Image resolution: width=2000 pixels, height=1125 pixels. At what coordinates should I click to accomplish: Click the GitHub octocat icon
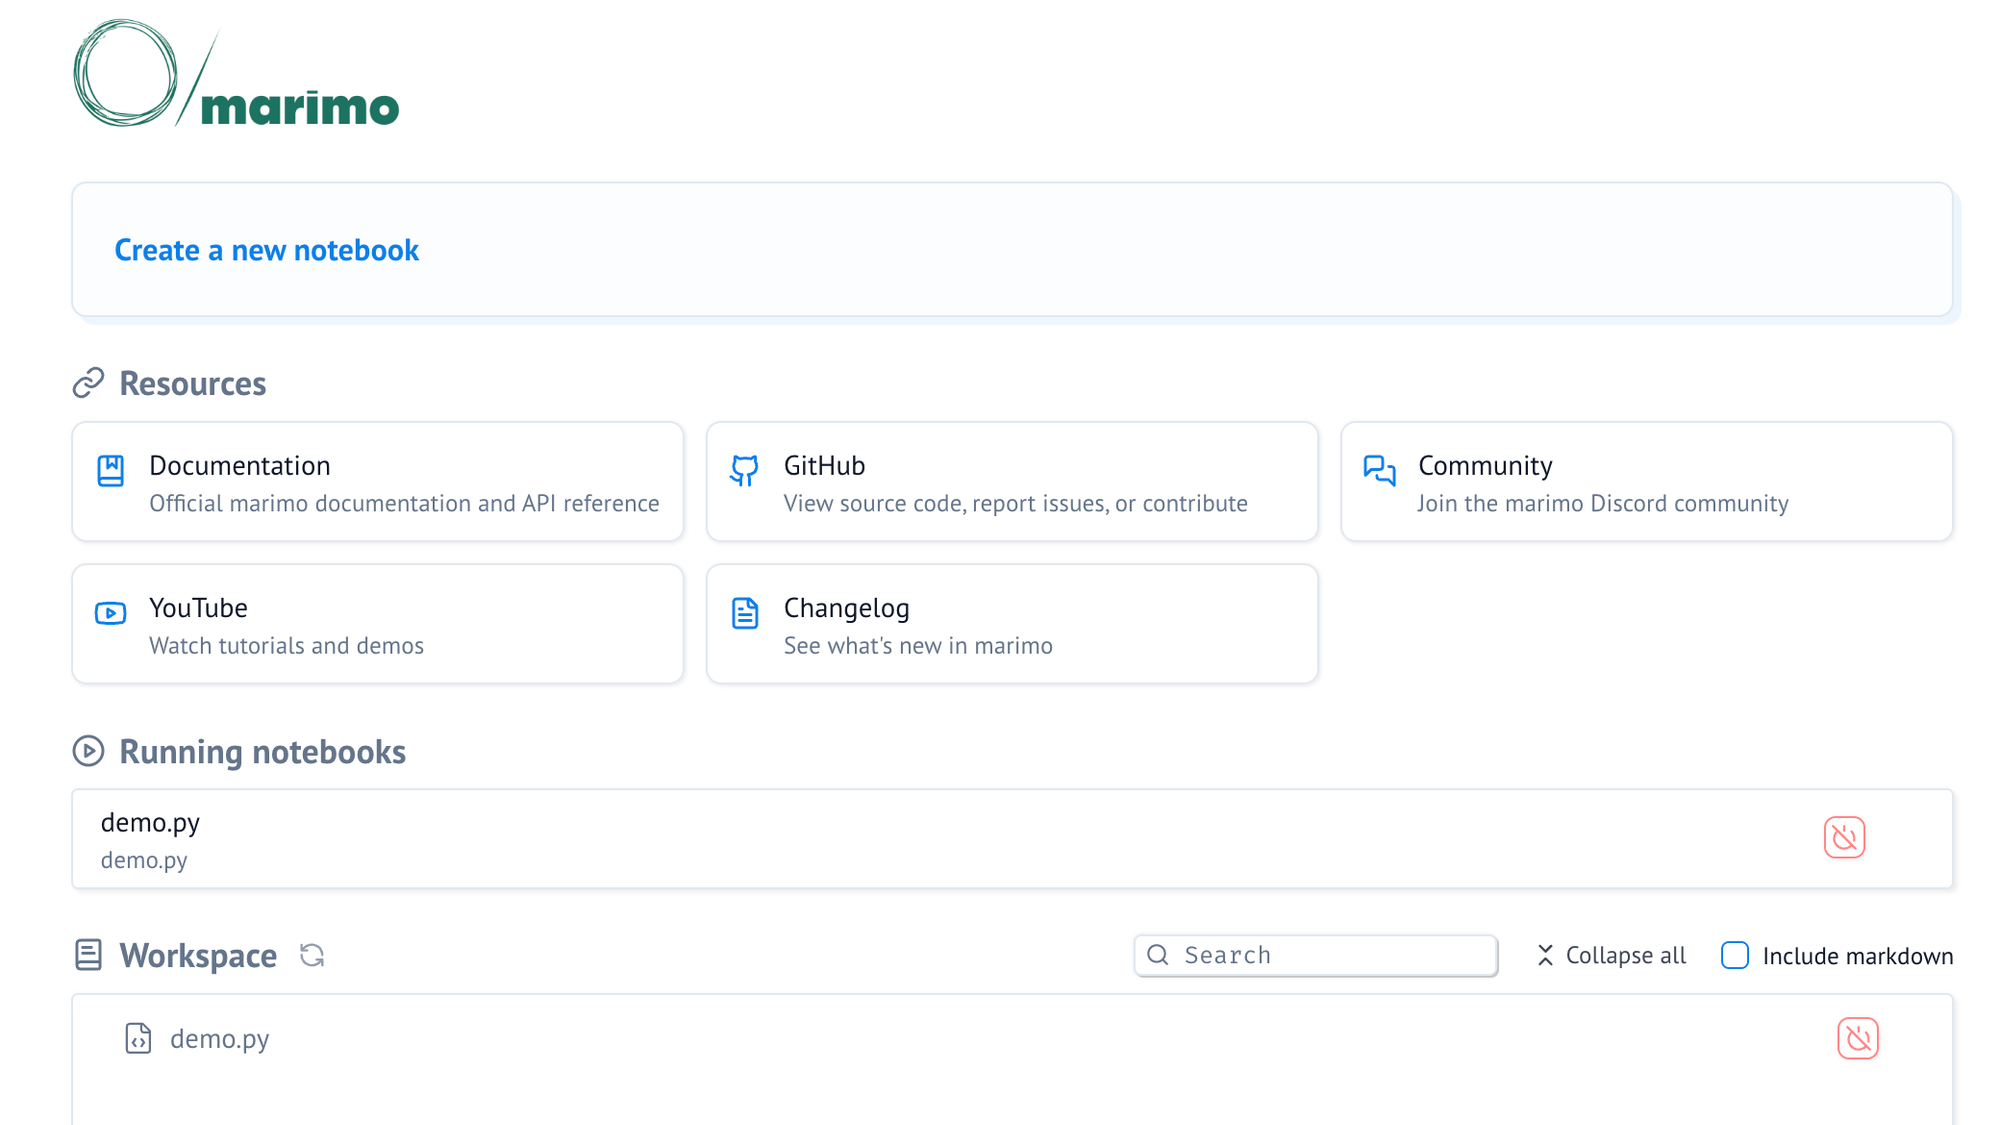pos(744,470)
